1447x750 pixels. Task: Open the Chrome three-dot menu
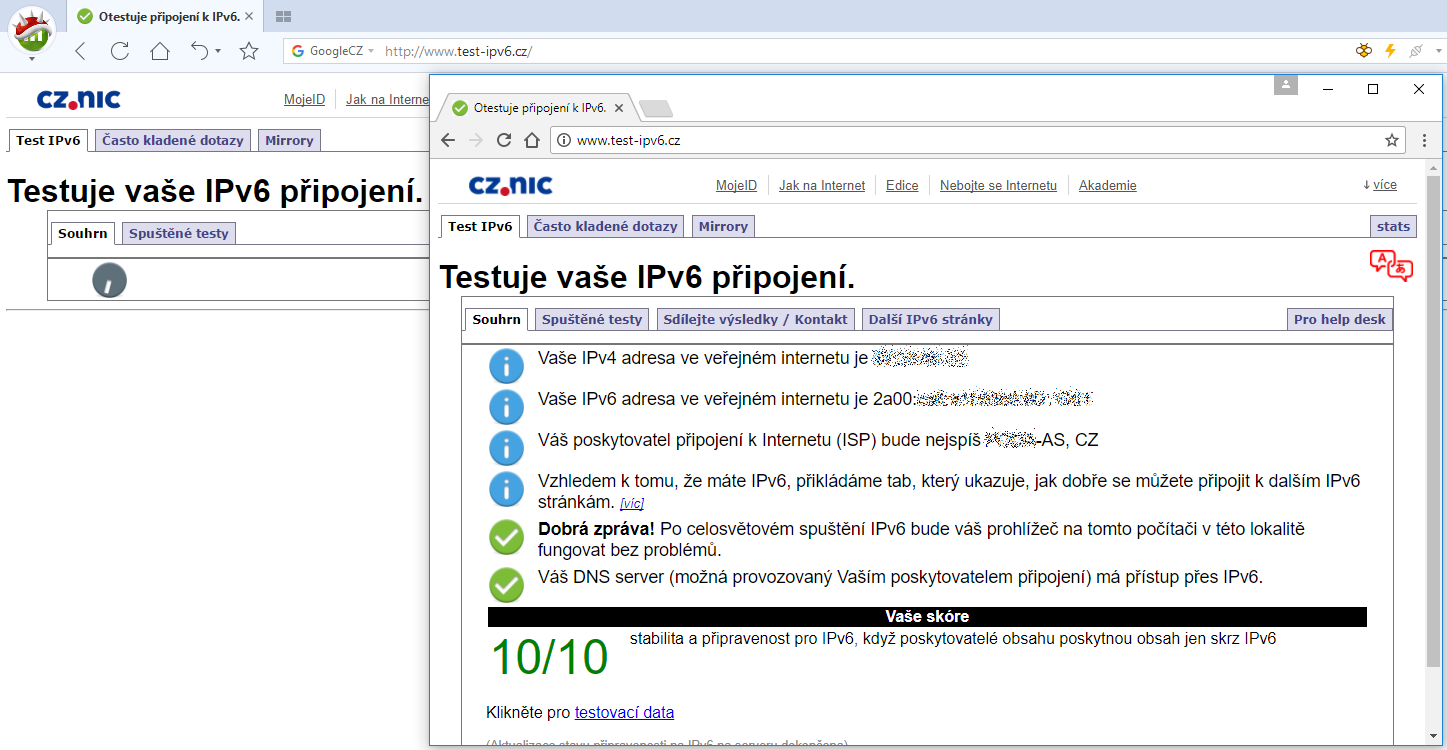[1425, 140]
